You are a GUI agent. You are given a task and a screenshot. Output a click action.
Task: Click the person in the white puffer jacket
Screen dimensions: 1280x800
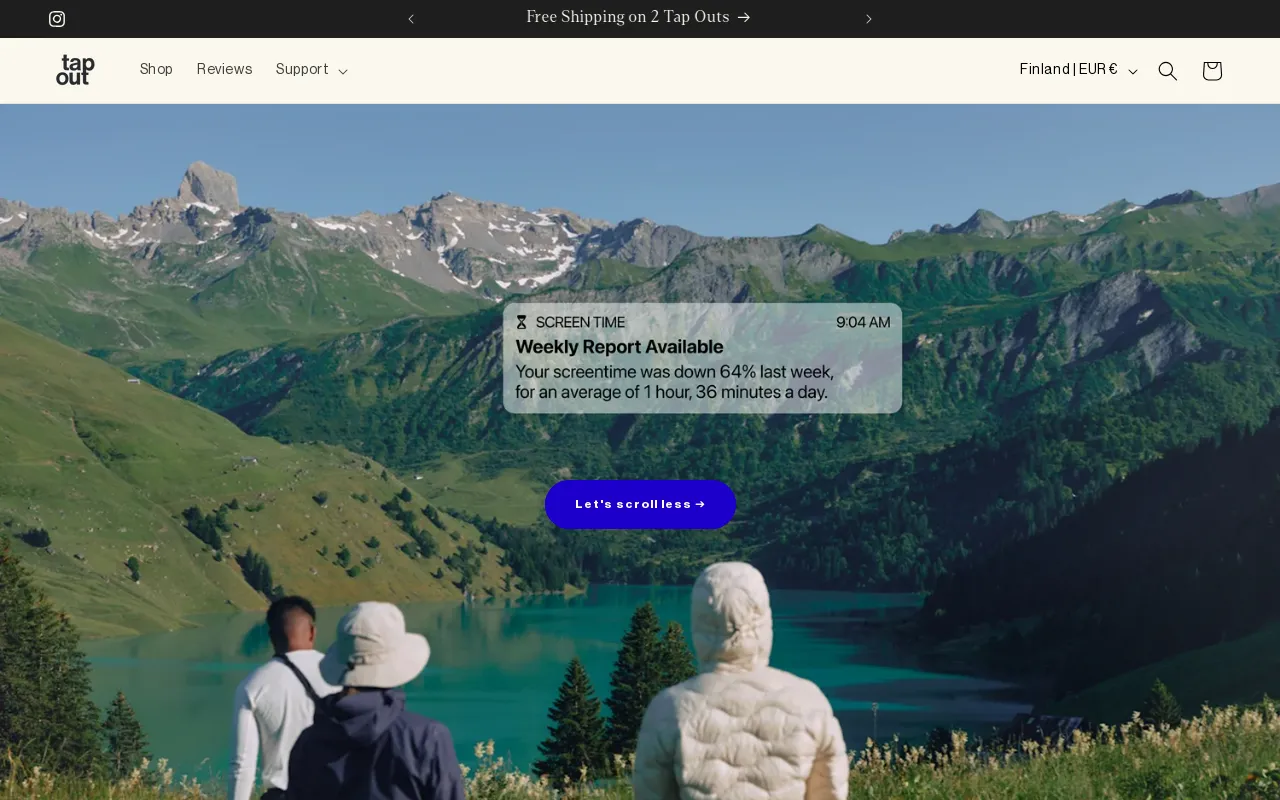[738, 690]
